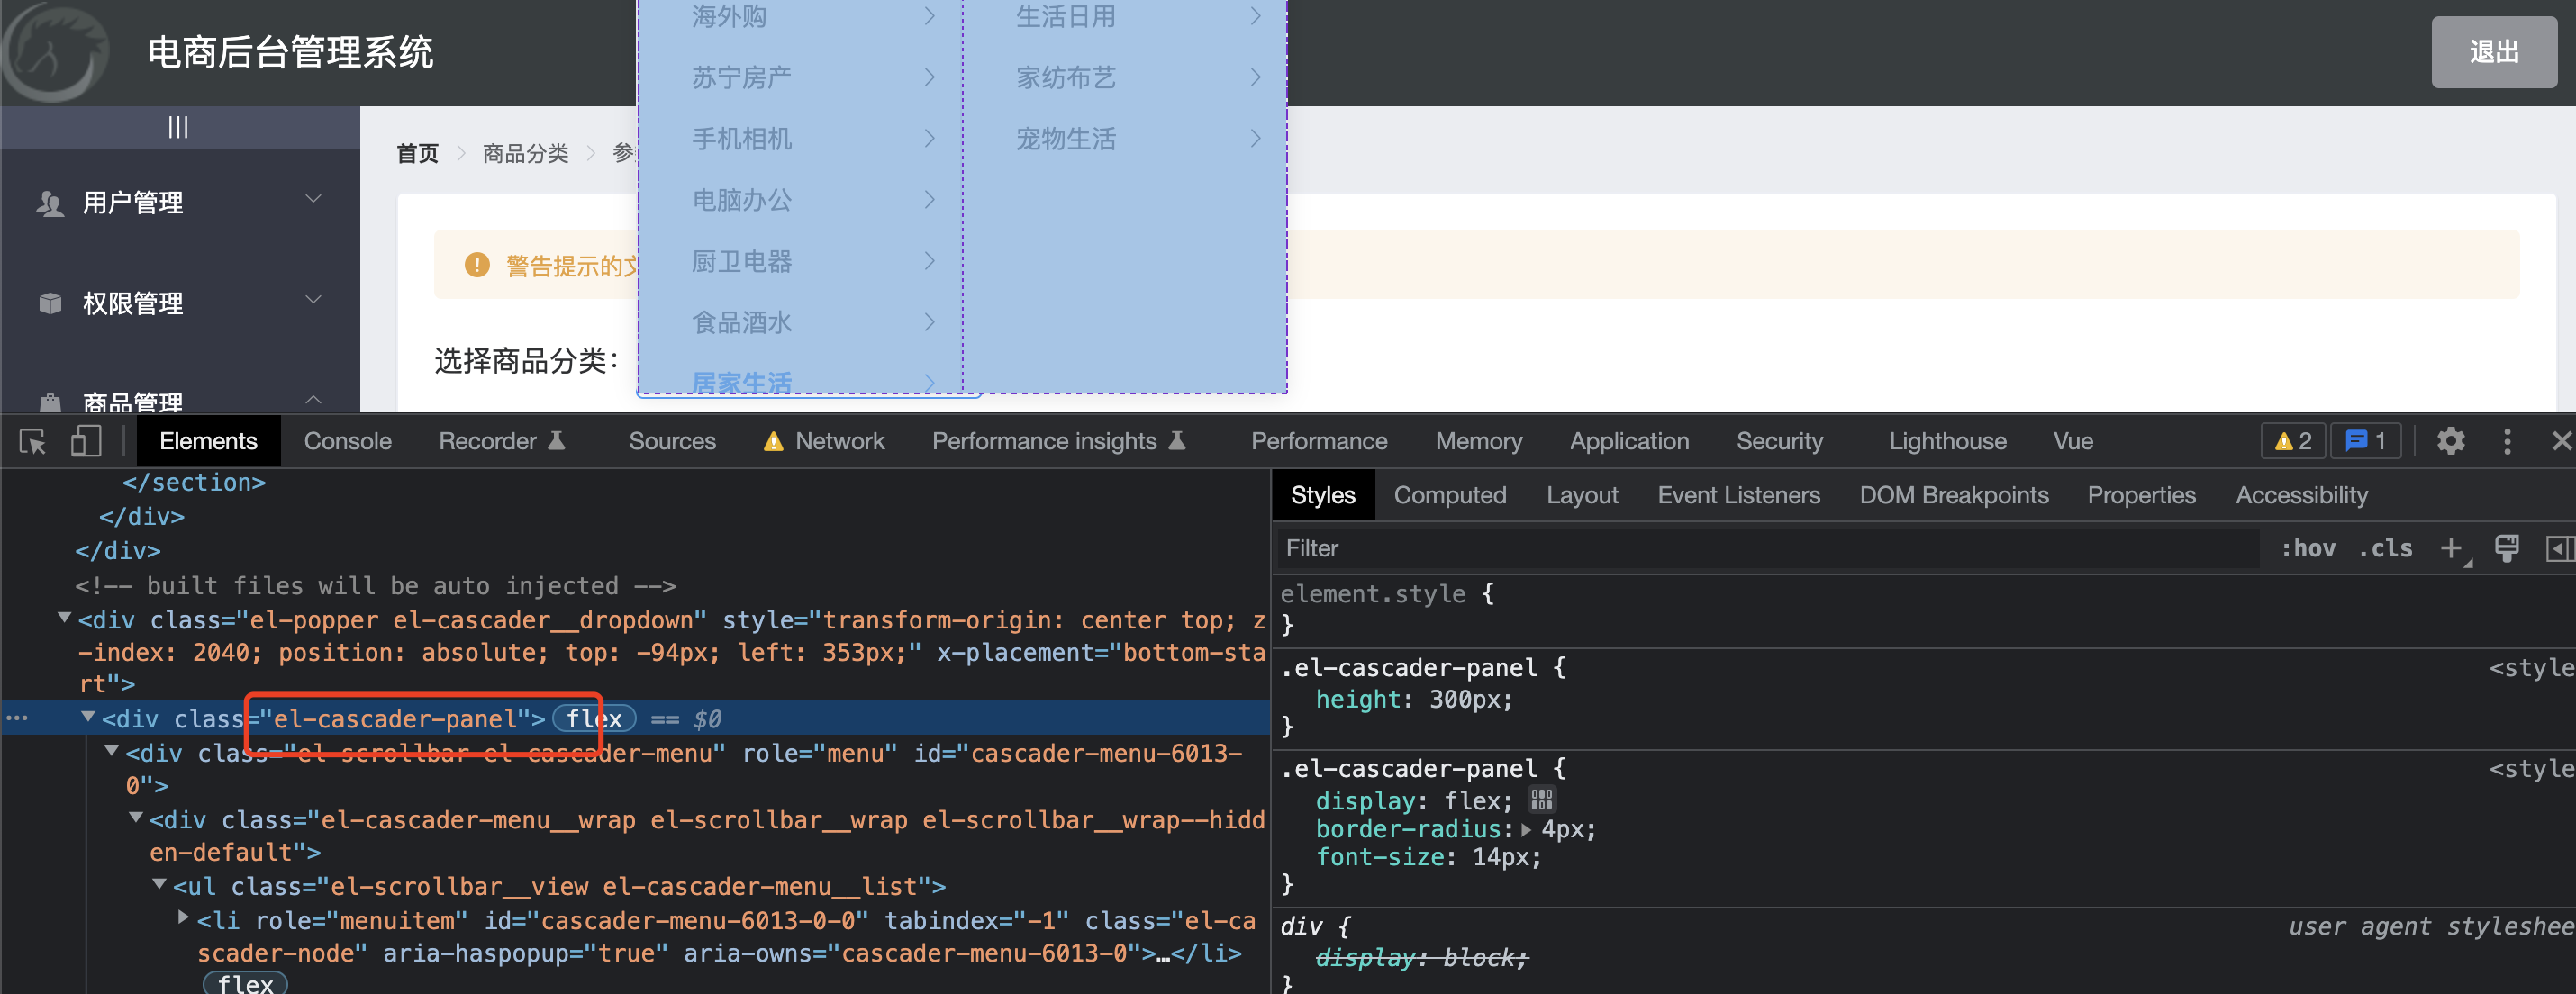Click the box icon beside 权限管理
Screen dimensions: 2576x994
[50, 303]
